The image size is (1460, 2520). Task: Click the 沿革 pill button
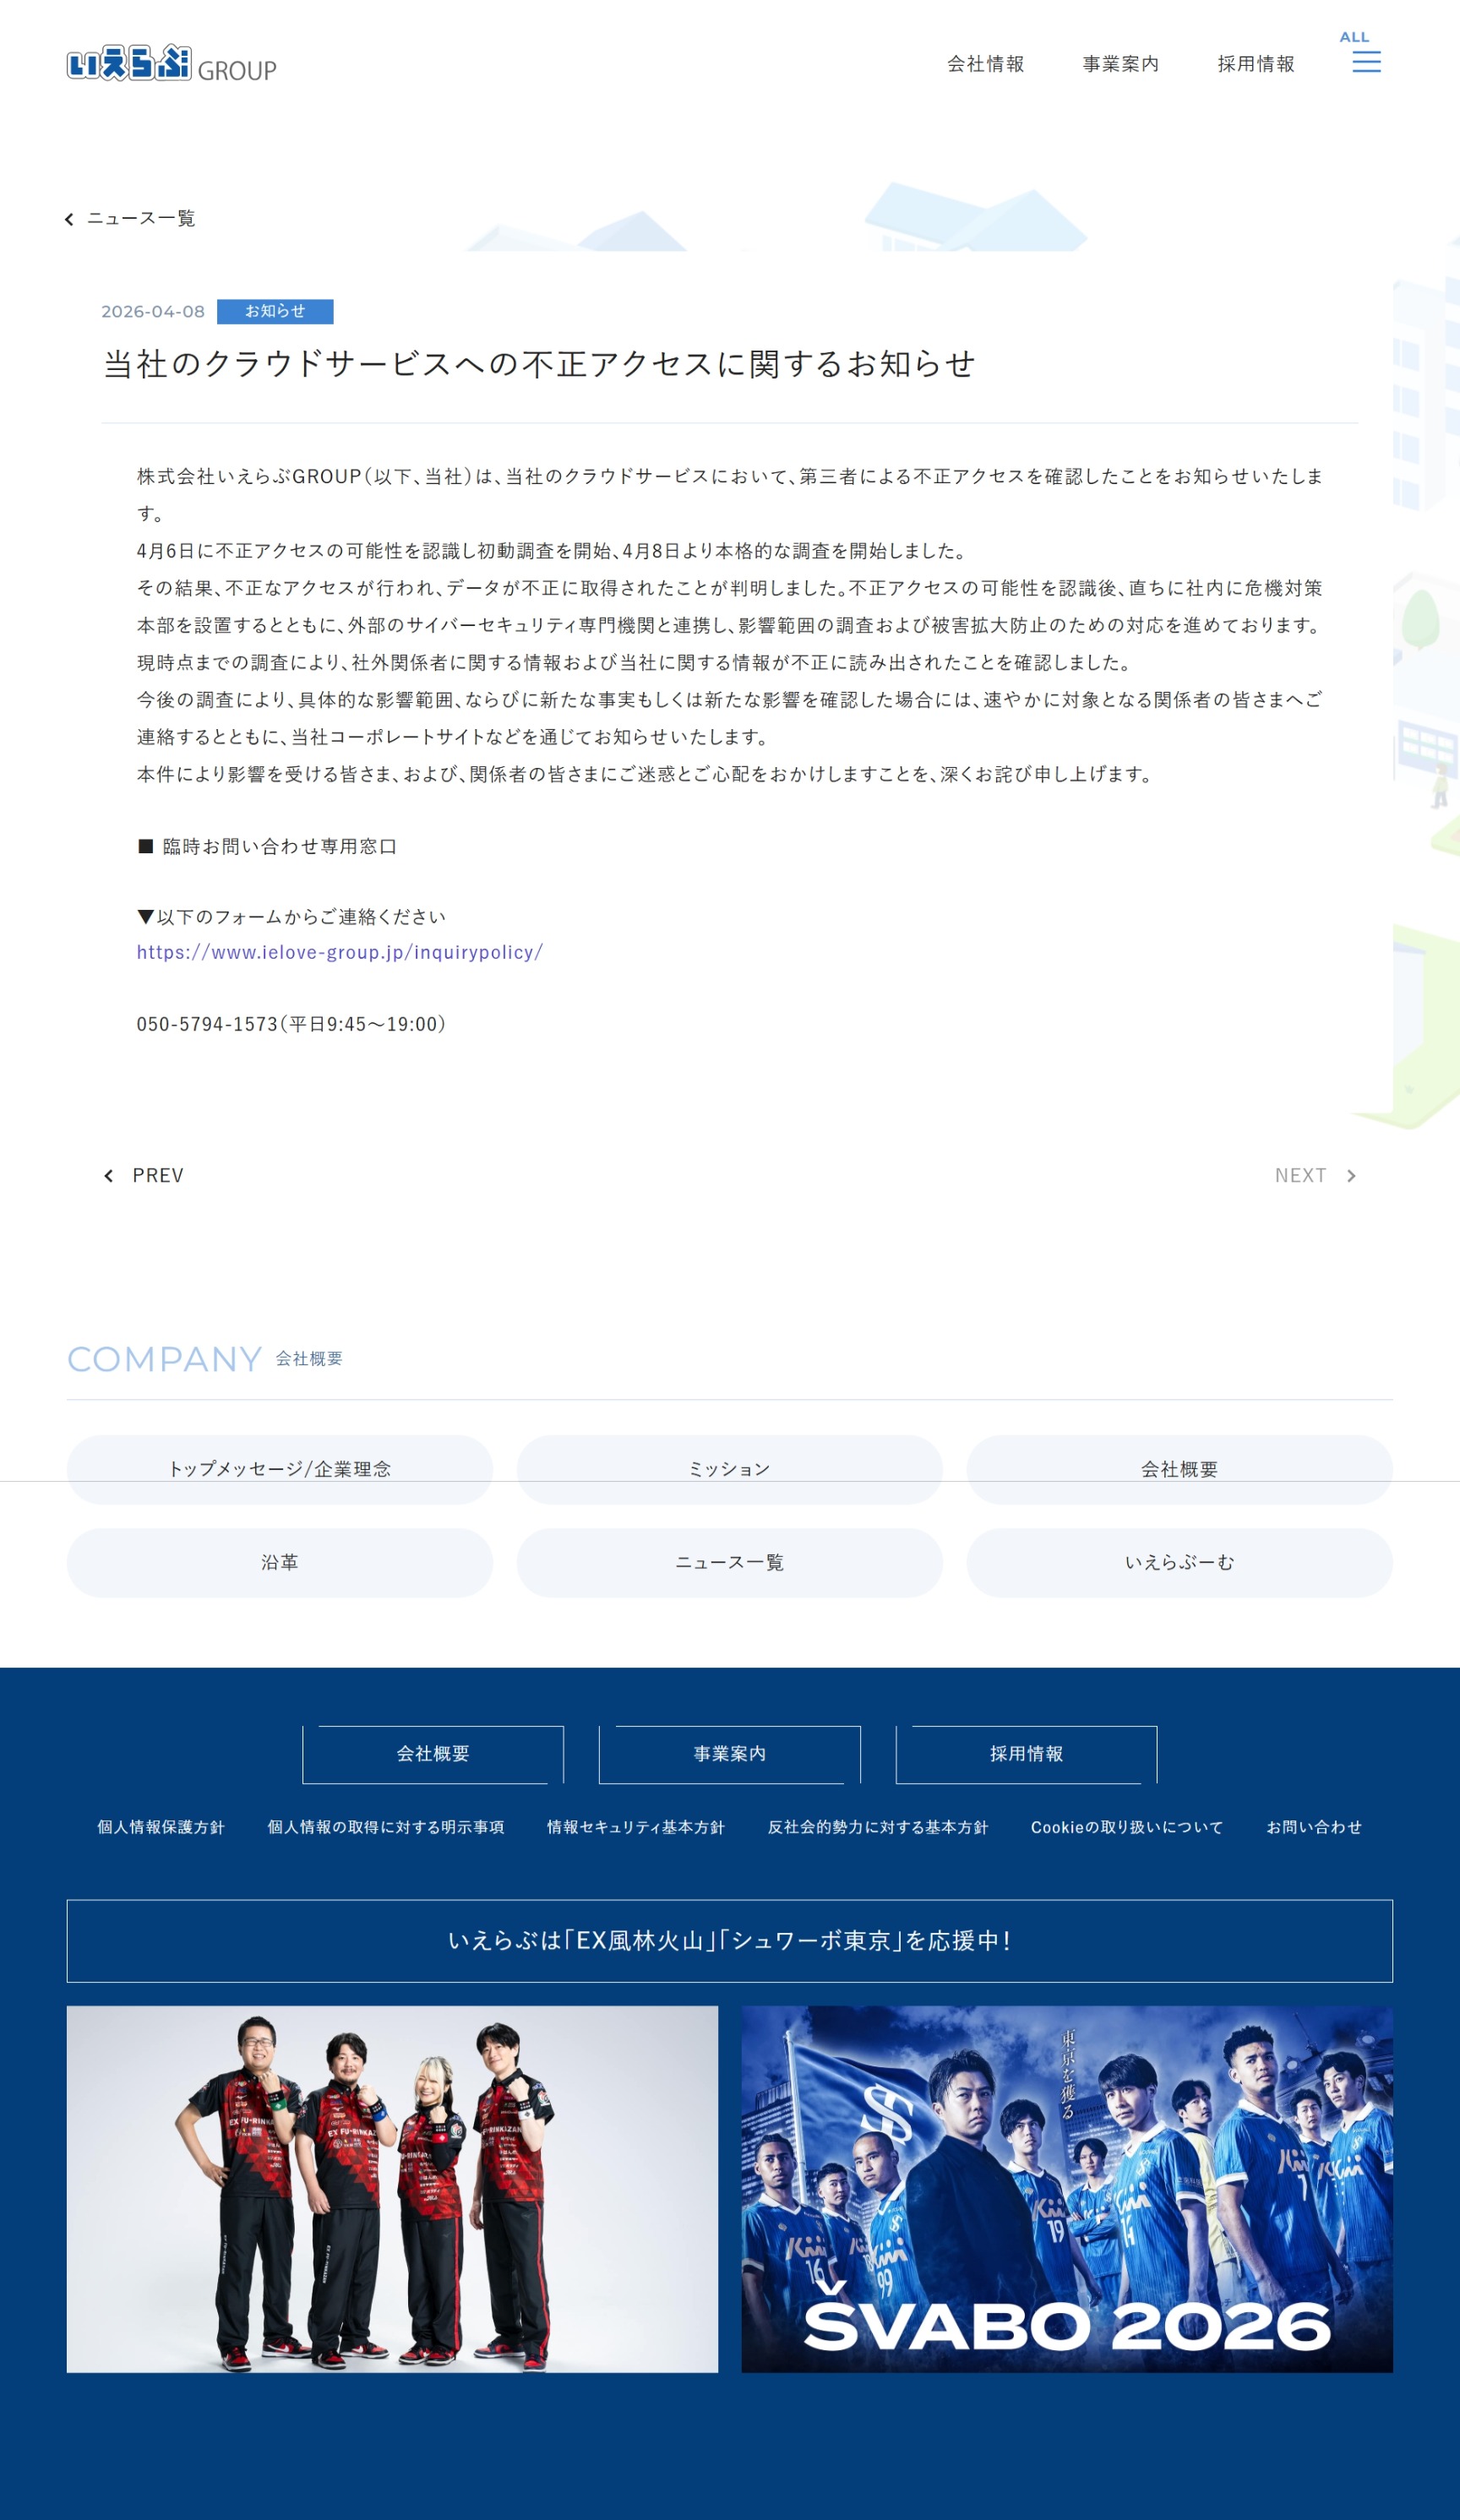pos(279,1562)
